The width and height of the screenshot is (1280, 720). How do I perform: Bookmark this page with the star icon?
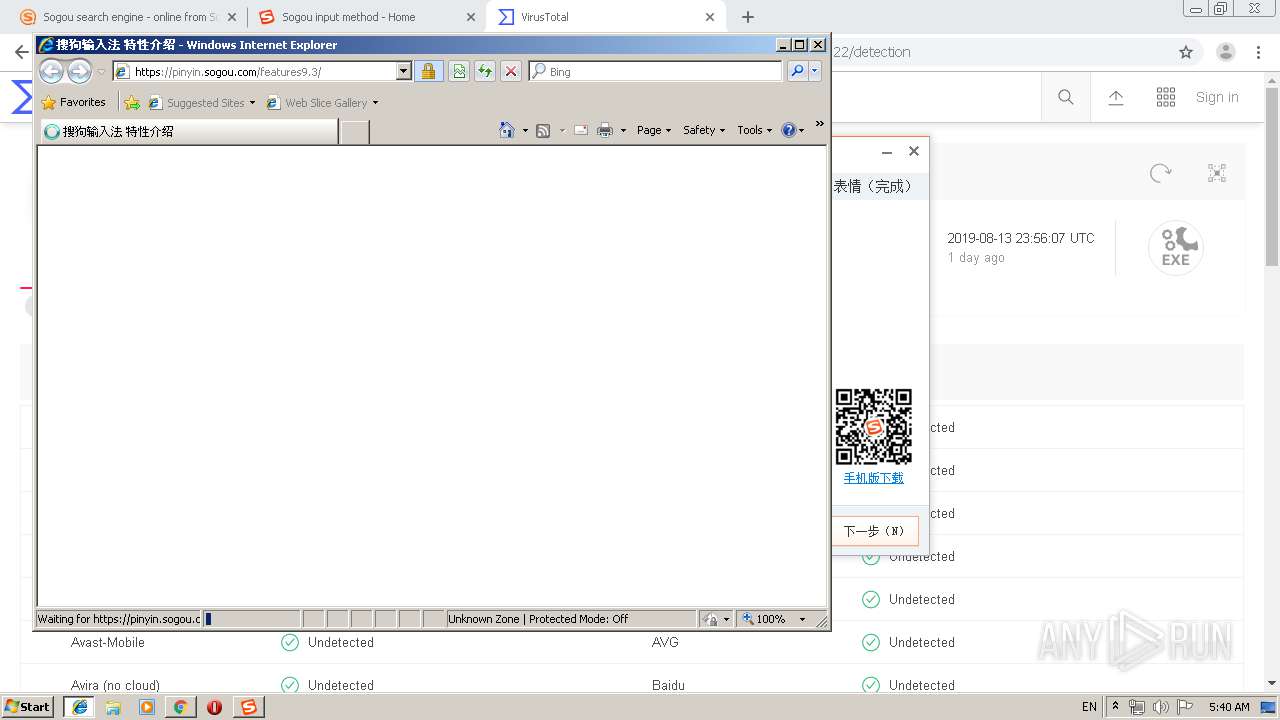coord(1186,52)
